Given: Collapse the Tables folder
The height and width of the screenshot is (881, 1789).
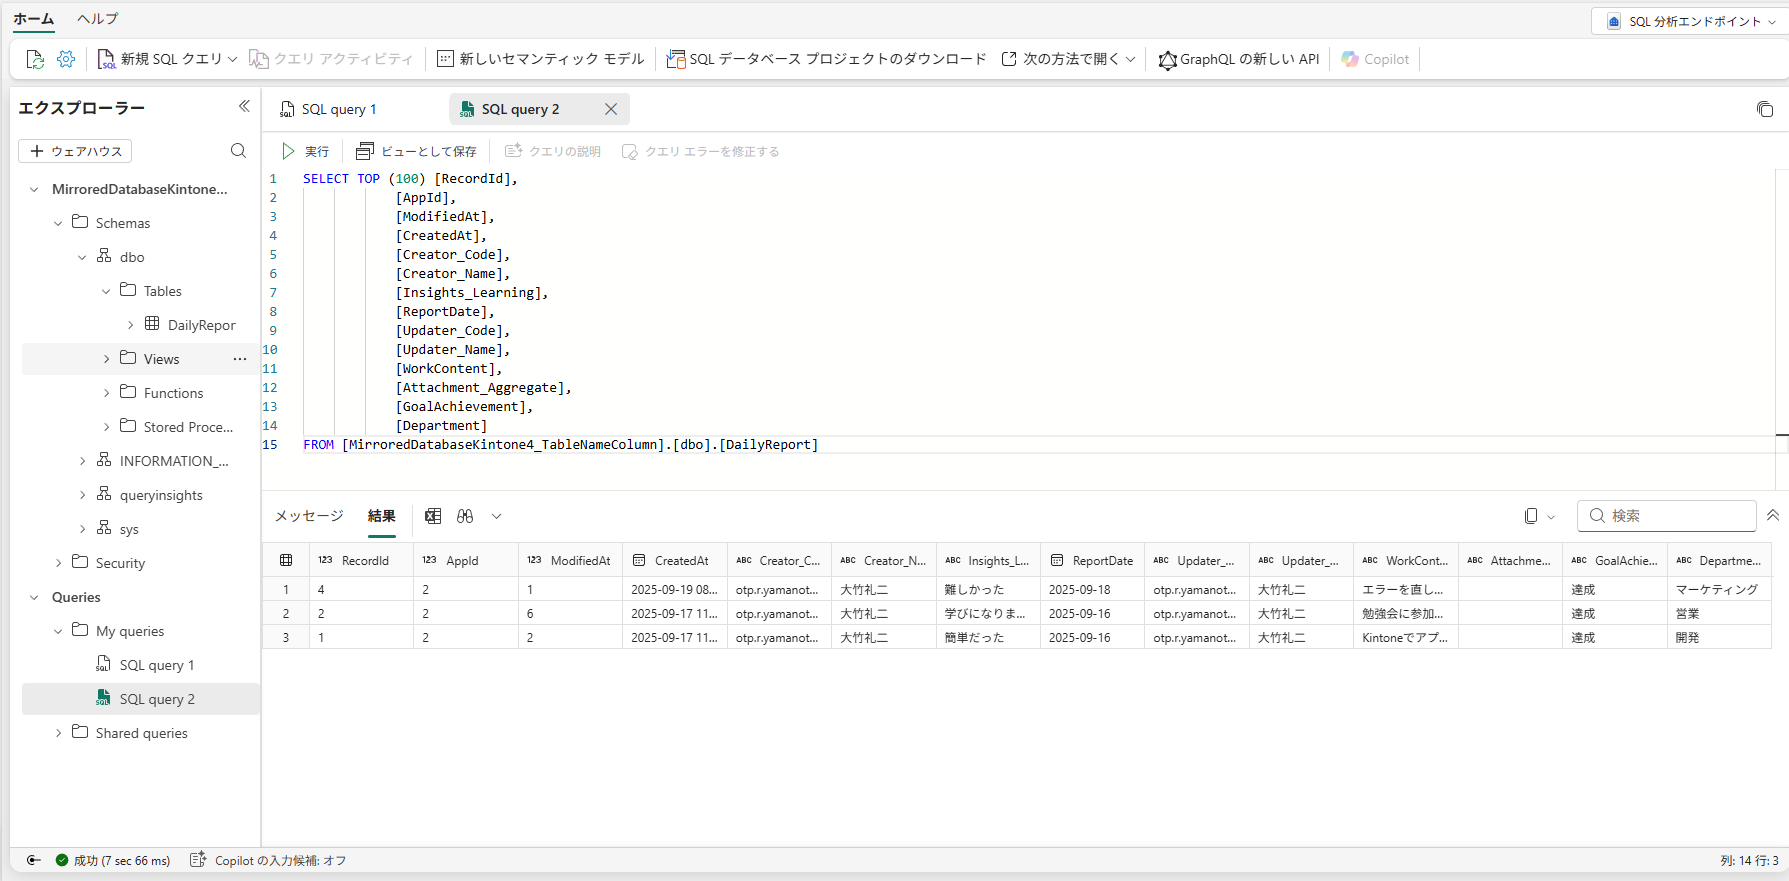Looking at the screenshot, I should [106, 291].
